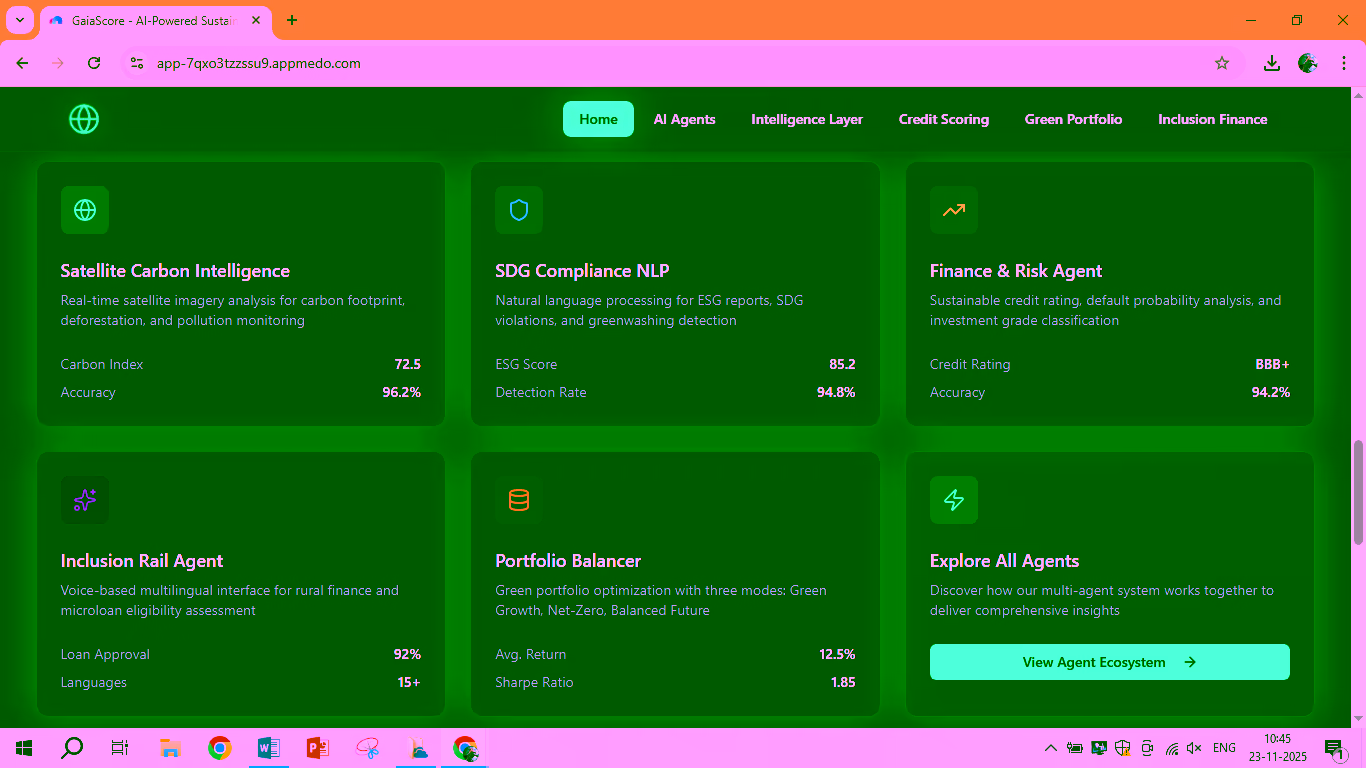
Task: Click the ENG language indicator in tray
Action: [1224, 748]
